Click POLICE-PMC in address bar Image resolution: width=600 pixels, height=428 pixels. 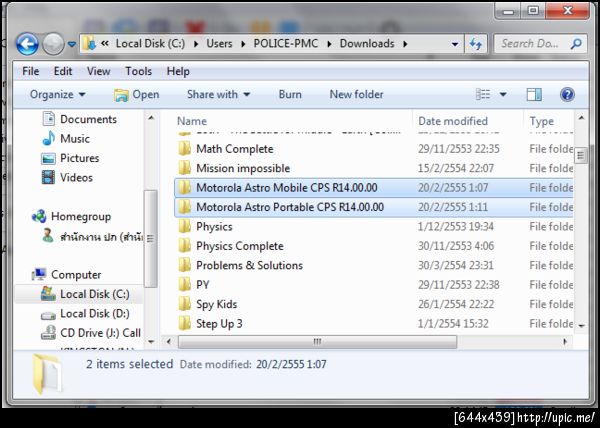point(285,44)
